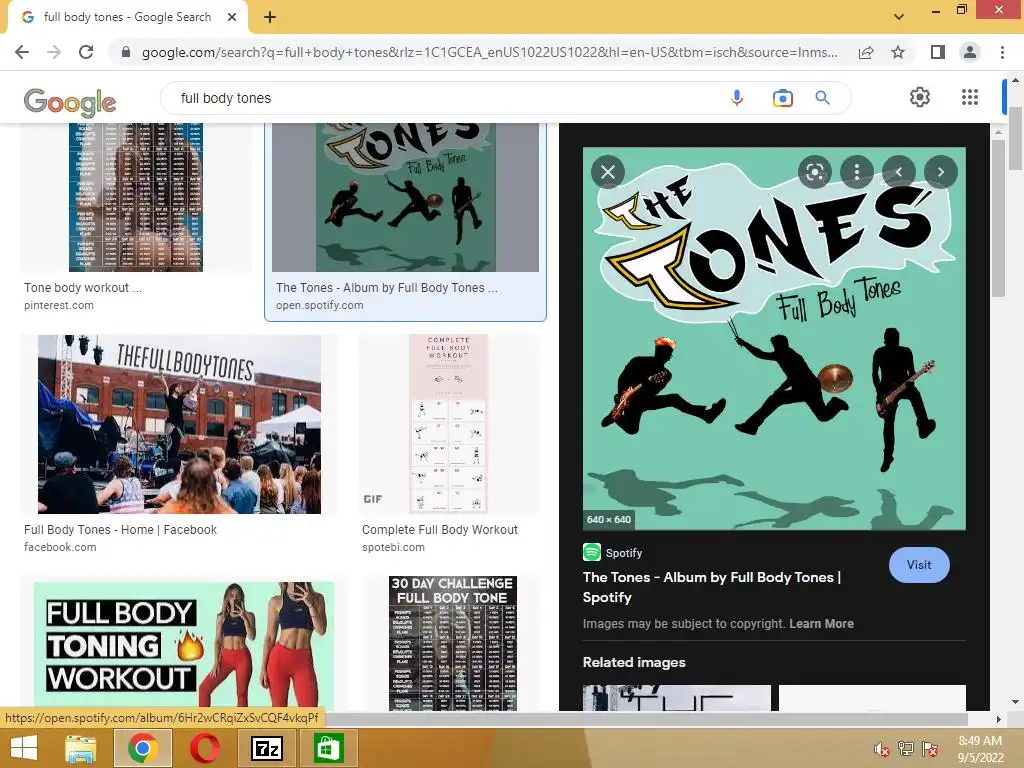Image resolution: width=1024 pixels, height=768 pixels.
Task: Expand the tab search chevron
Action: click(x=899, y=16)
